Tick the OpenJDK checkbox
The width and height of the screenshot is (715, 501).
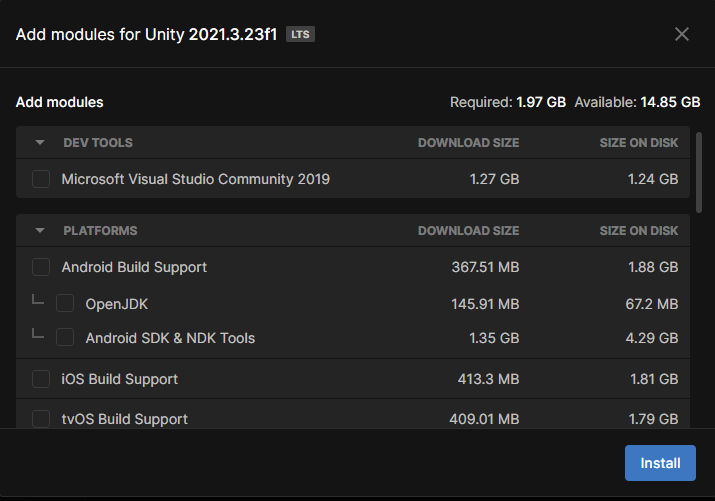pyautogui.click(x=65, y=303)
